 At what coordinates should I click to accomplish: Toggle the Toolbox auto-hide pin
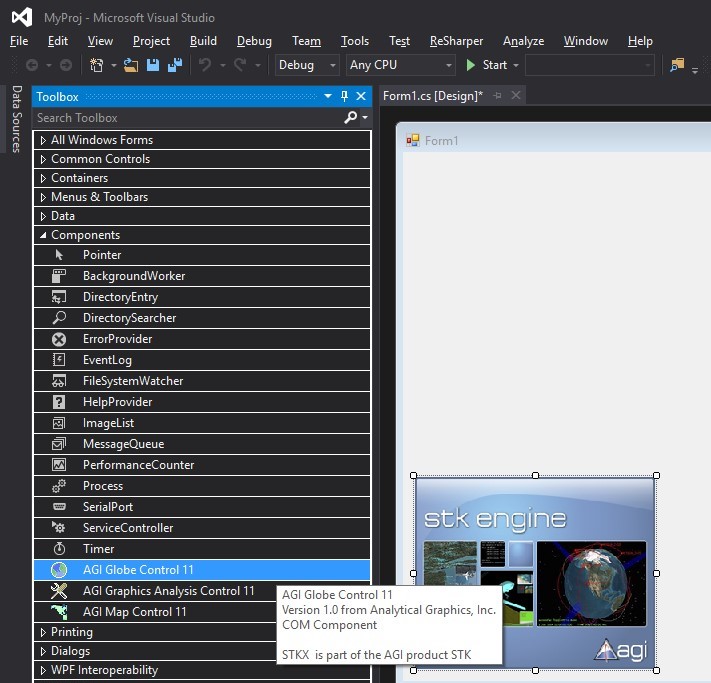344,96
